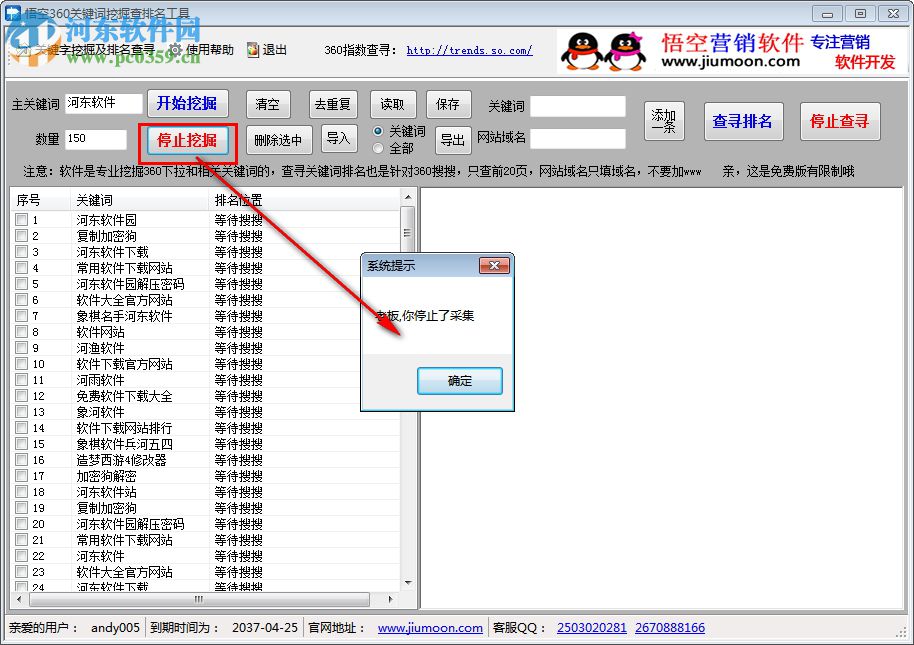Screen dimensions: 914x645
Task: Select keyword 河雨软件 in row 11
Action: coord(100,380)
